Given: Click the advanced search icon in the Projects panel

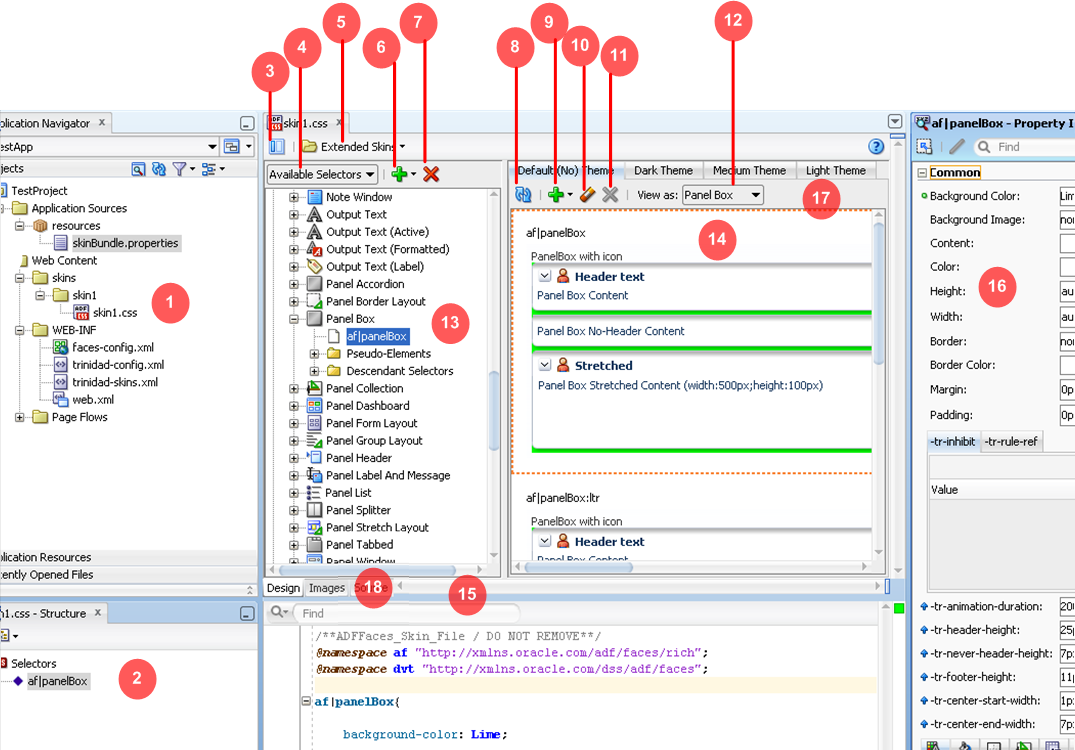Looking at the screenshot, I should [138, 169].
